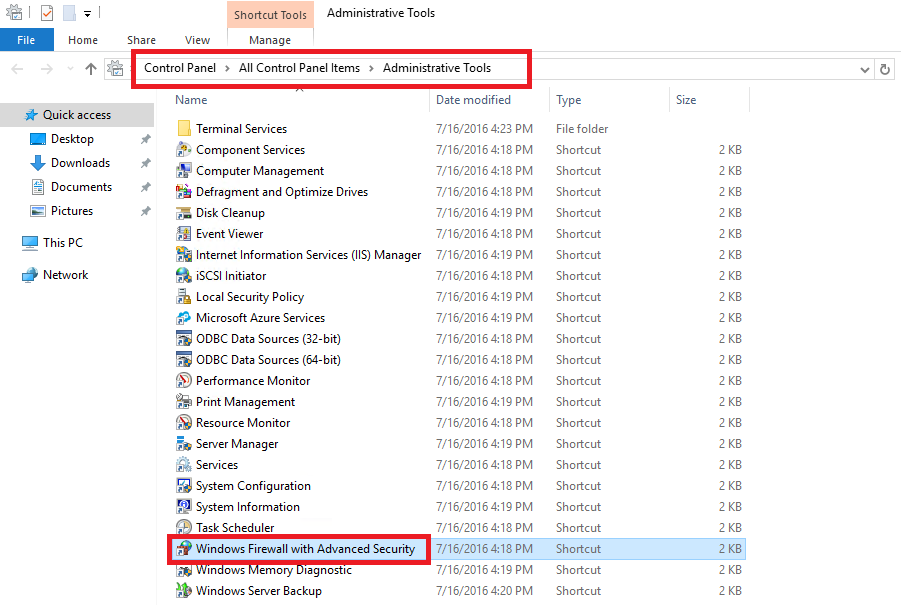Click the Microsoft Azure Services icon
Image resolution: width=901 pixels, height=605 pixels.
pyautogui.click(x=184, y=318)
